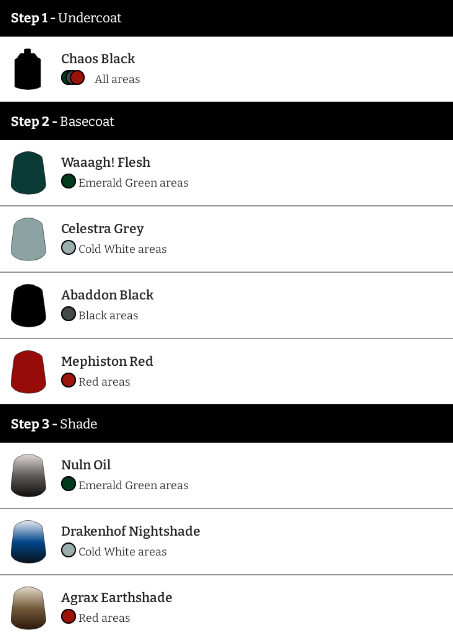Select the Agrax Earthshade shade pot icon
453x638 pixels.
pos(28,608)
